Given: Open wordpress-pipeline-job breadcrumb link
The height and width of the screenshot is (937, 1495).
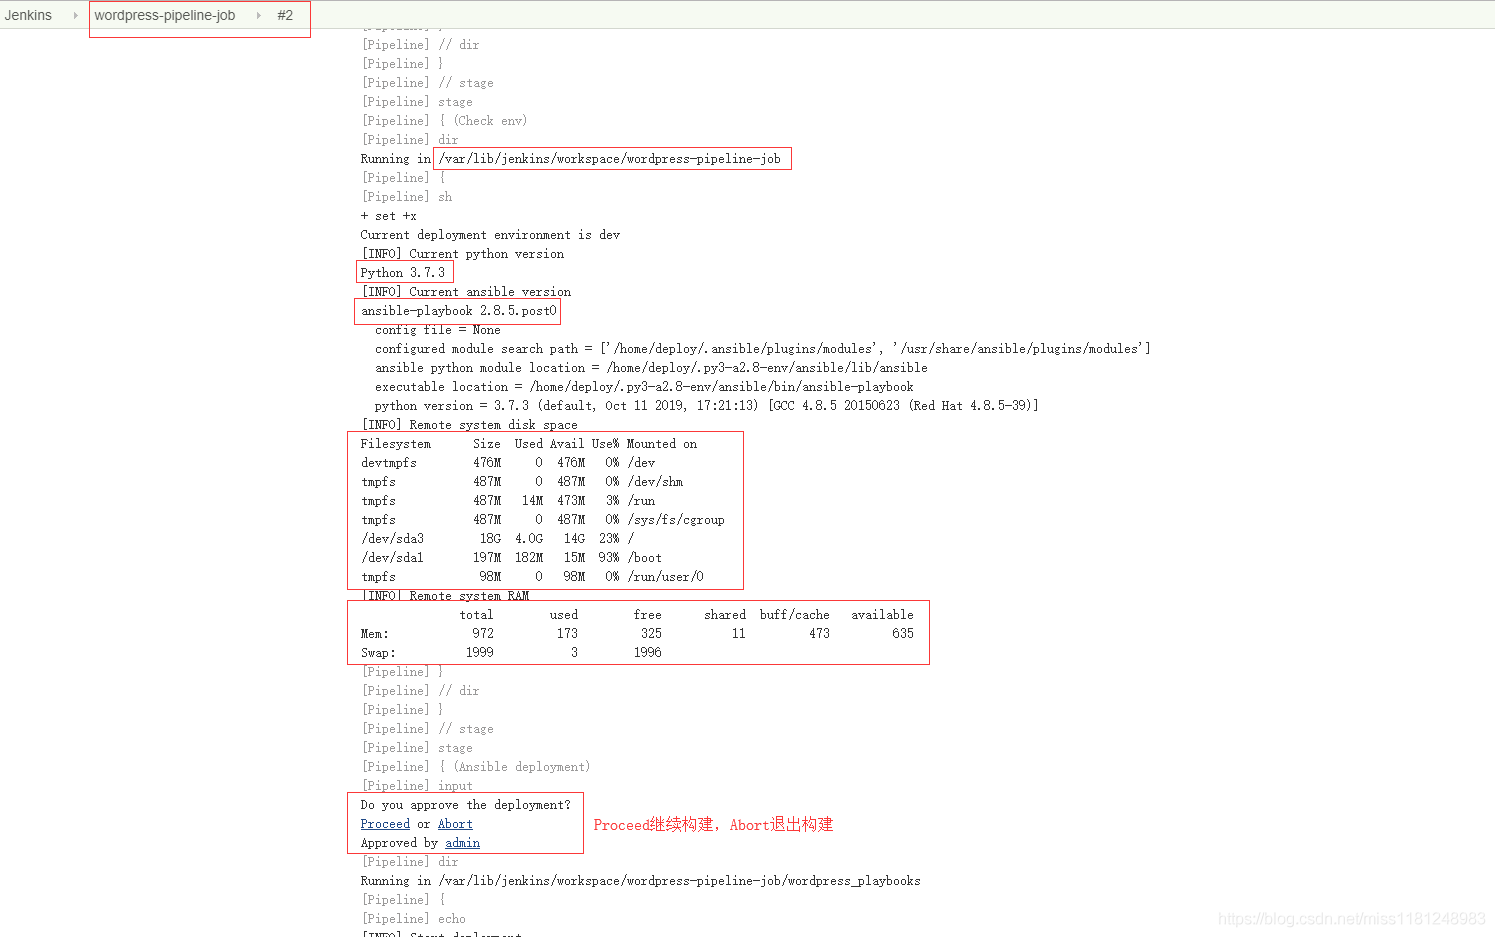Looking at the screenshot, I should (x=165, y=15).
